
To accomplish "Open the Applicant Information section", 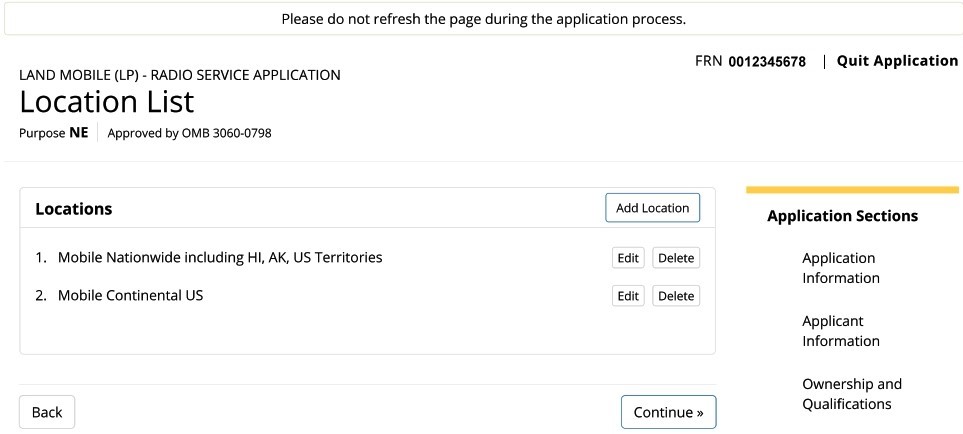I will pyautogui.click(x=841, y=331).
